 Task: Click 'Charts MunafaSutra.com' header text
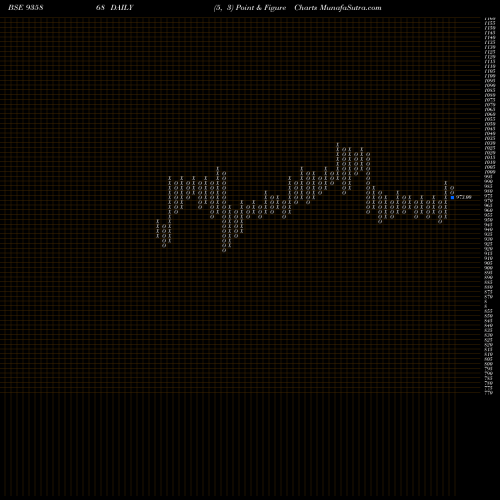(x=338, y=8)
